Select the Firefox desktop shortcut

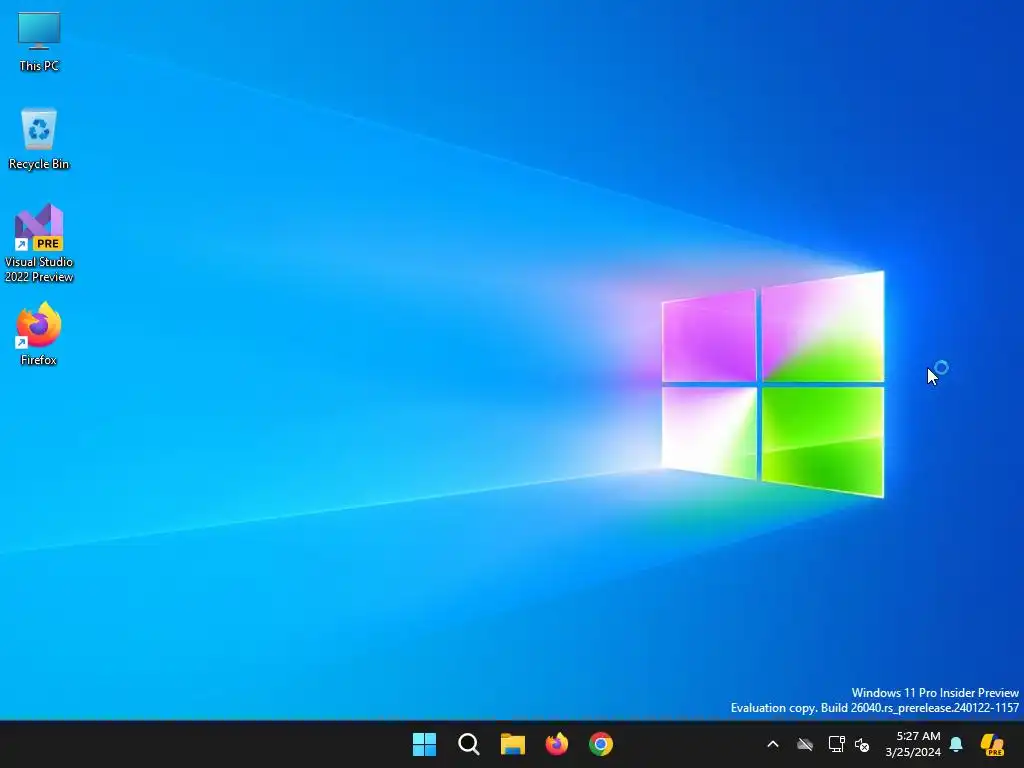click(39, 334)
